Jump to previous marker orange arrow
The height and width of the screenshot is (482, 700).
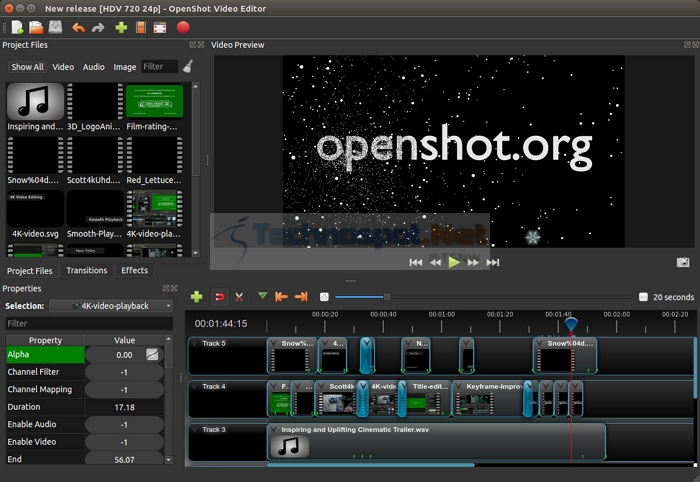[281, 296]
